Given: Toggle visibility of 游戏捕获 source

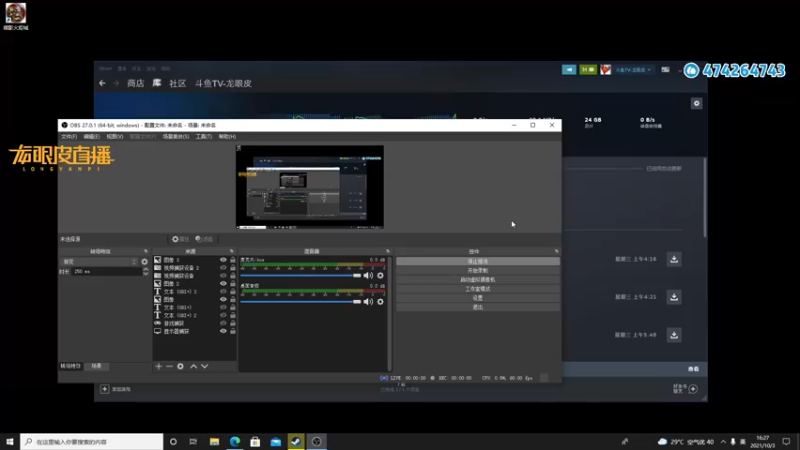Looking at the screenshot, I should click(223, 323).
